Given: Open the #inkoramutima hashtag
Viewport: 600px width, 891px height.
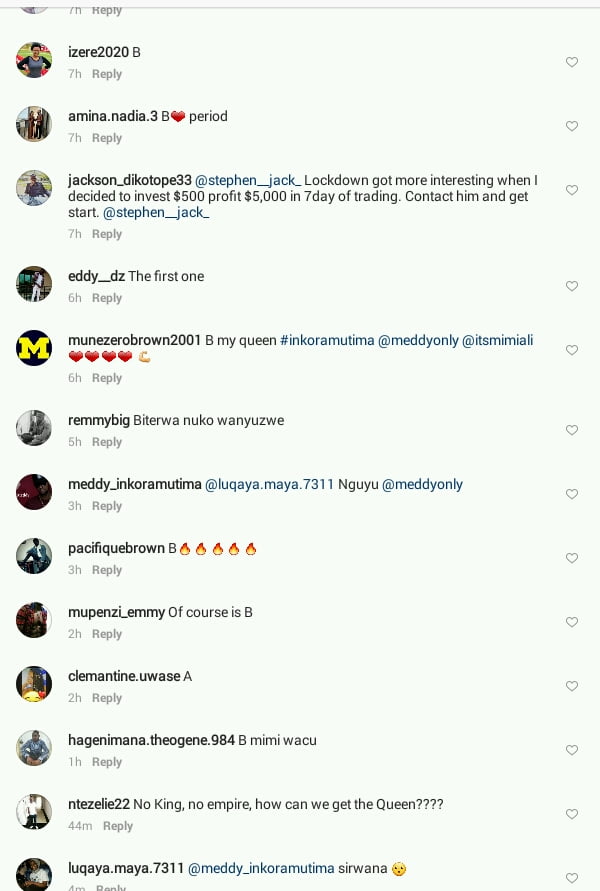Looking at the screenshot, I should tap(327, 340).
